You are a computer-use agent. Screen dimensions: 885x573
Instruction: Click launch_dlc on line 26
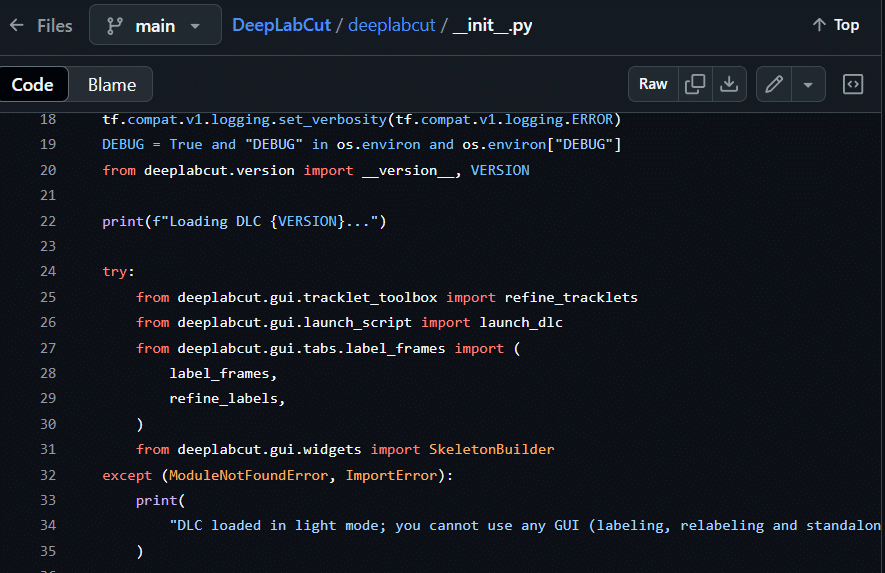tap(521, 322)
